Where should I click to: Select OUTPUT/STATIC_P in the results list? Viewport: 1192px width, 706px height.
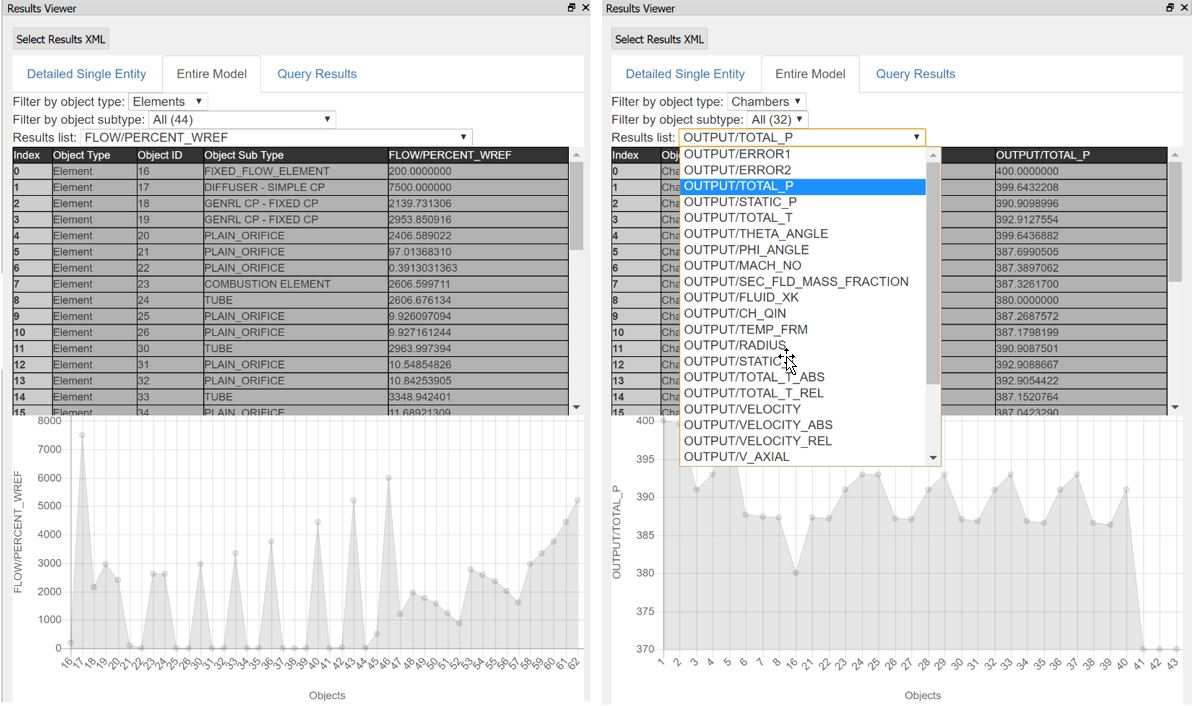point(740,202)
